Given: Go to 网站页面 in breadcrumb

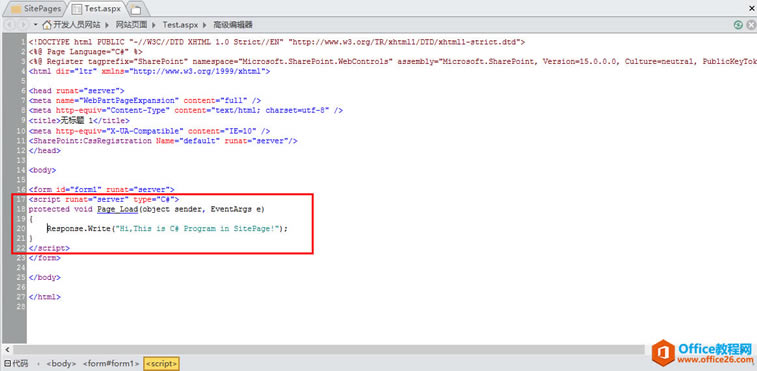Looking at the screenshot, I should tap(131, 25).
